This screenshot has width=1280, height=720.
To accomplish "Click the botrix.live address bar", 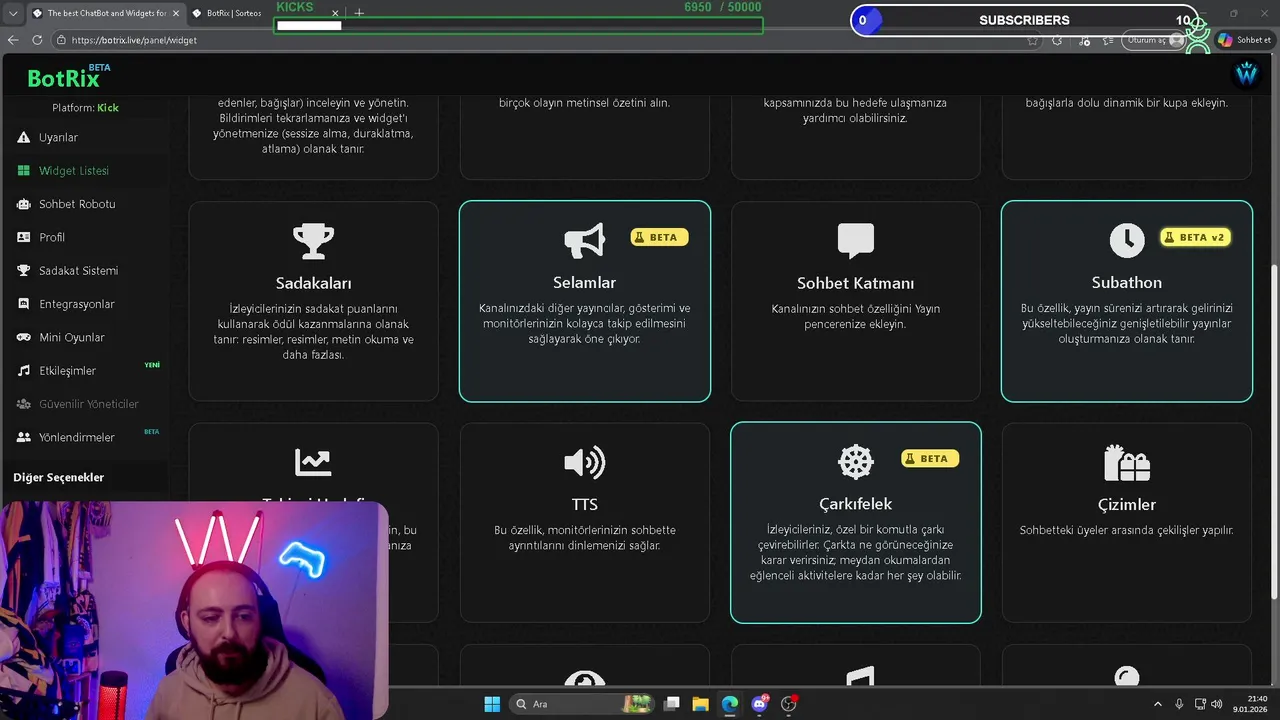I will (540, 40).
